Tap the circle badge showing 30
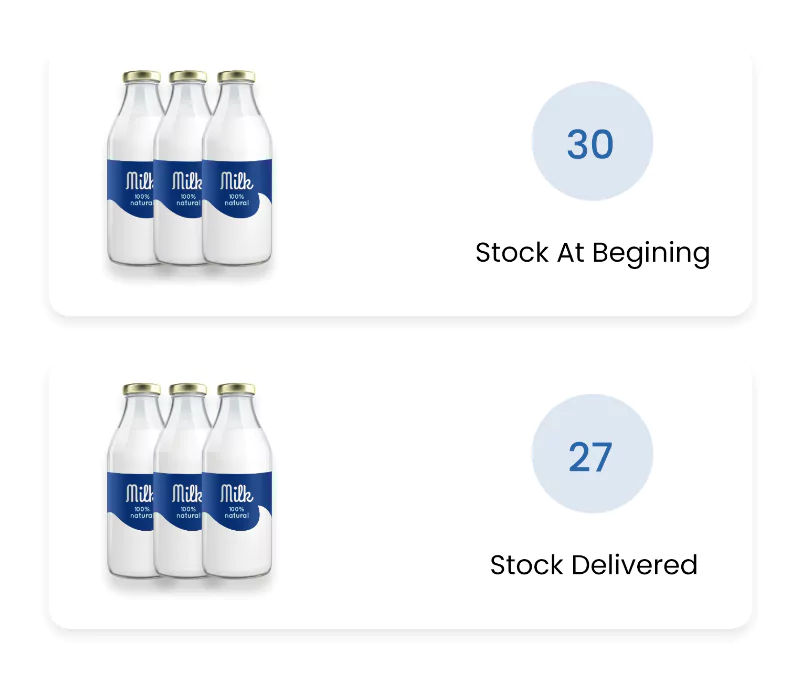 tap(592, 141)
